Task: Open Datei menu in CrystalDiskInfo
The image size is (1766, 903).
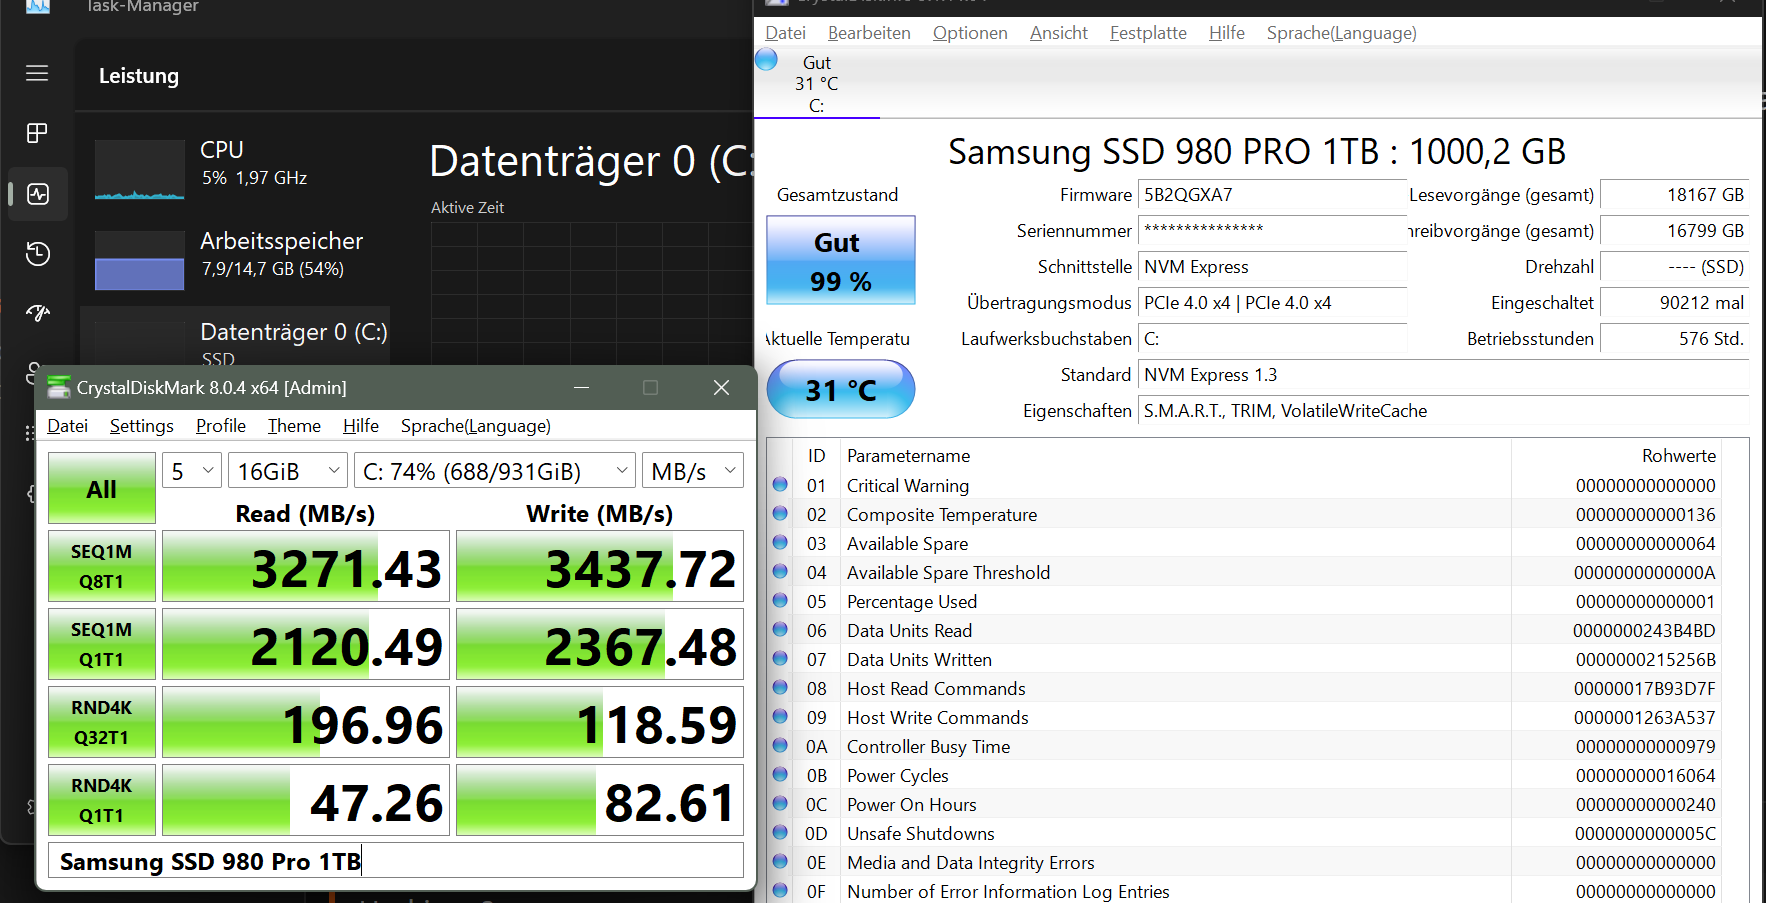Action: click(786, 33)
